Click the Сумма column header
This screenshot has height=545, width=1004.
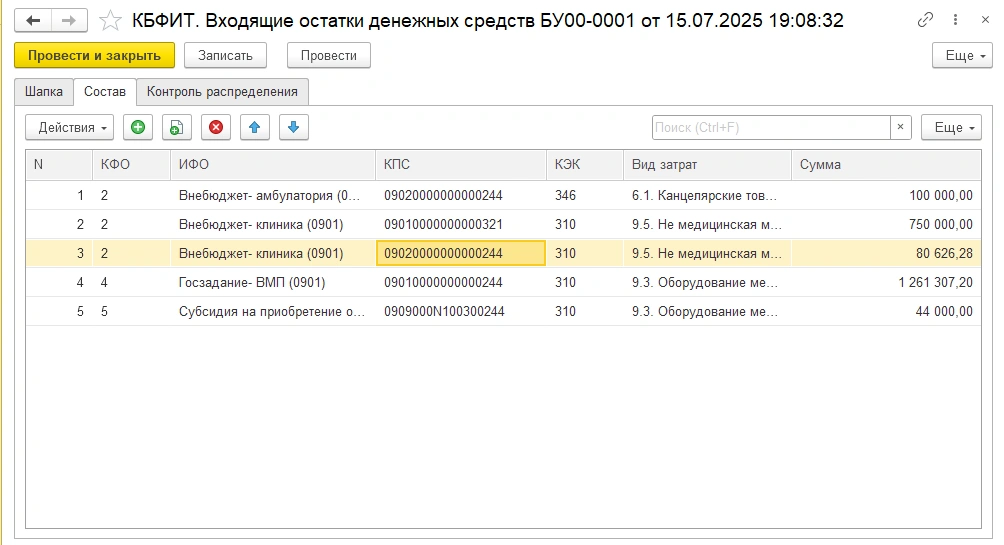[x=886, y=165]
